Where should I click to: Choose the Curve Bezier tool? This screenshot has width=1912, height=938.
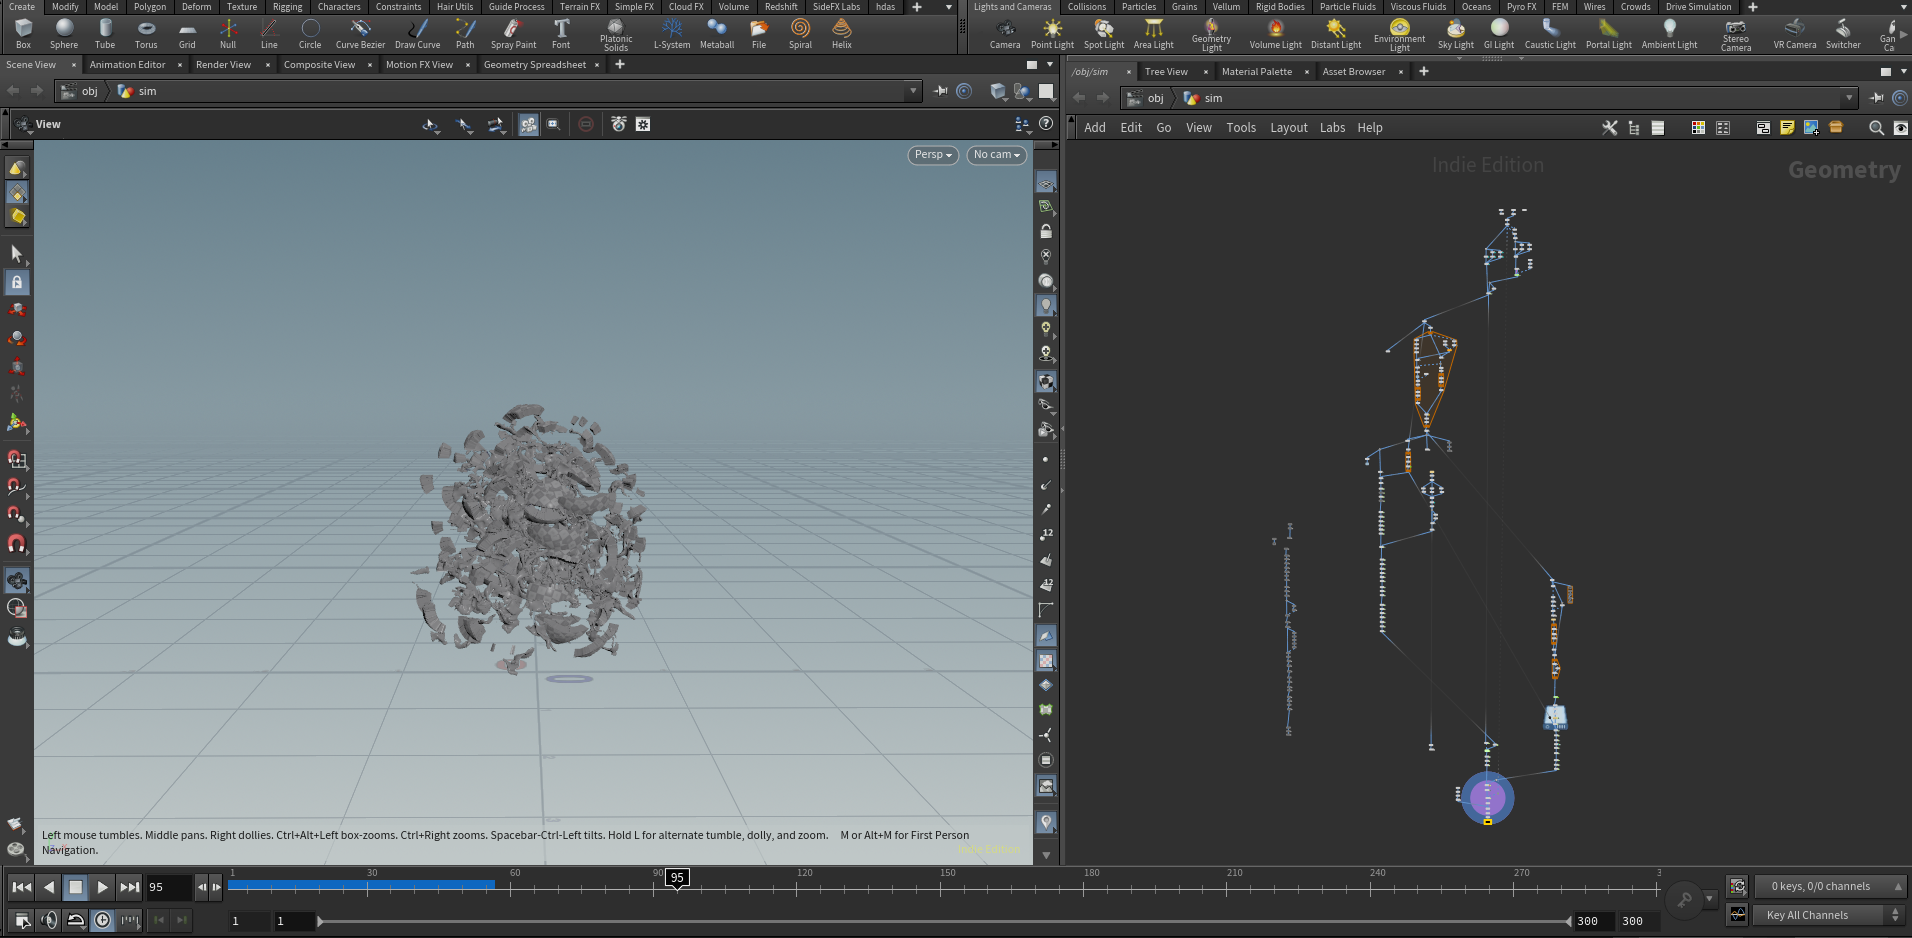click(x=360, y=33)
